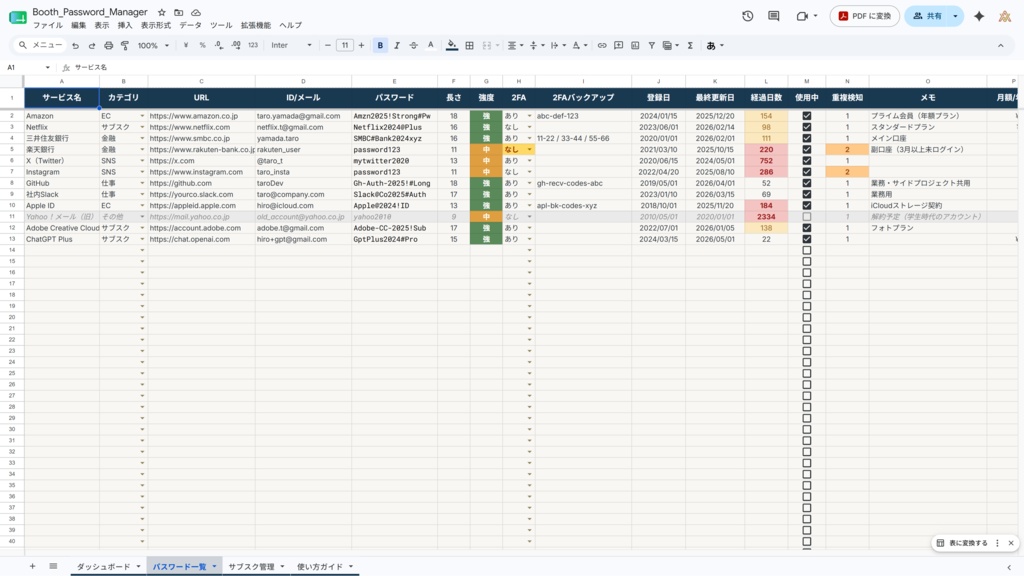Click the font size field
1024x576 pixels.
pyautogui.click(x=345, y=46)
